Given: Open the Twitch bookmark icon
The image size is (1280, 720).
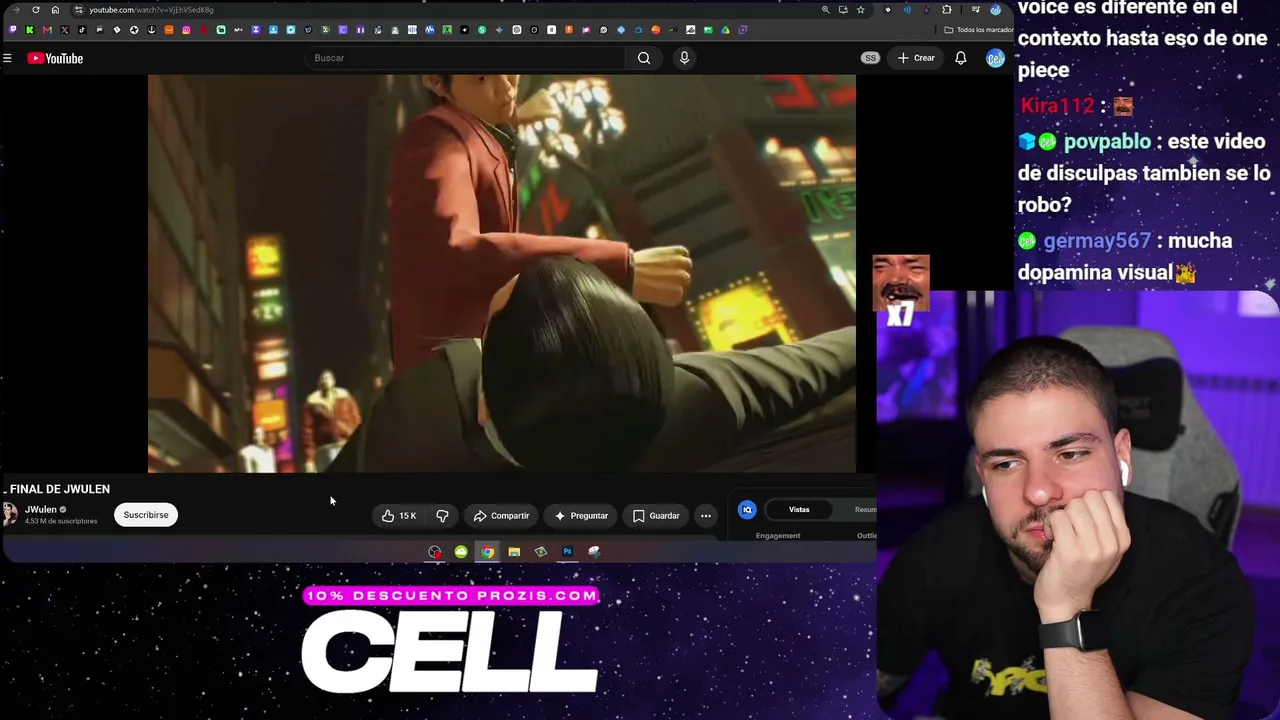Looking at the screenshot, I should (x=13, y=30).
